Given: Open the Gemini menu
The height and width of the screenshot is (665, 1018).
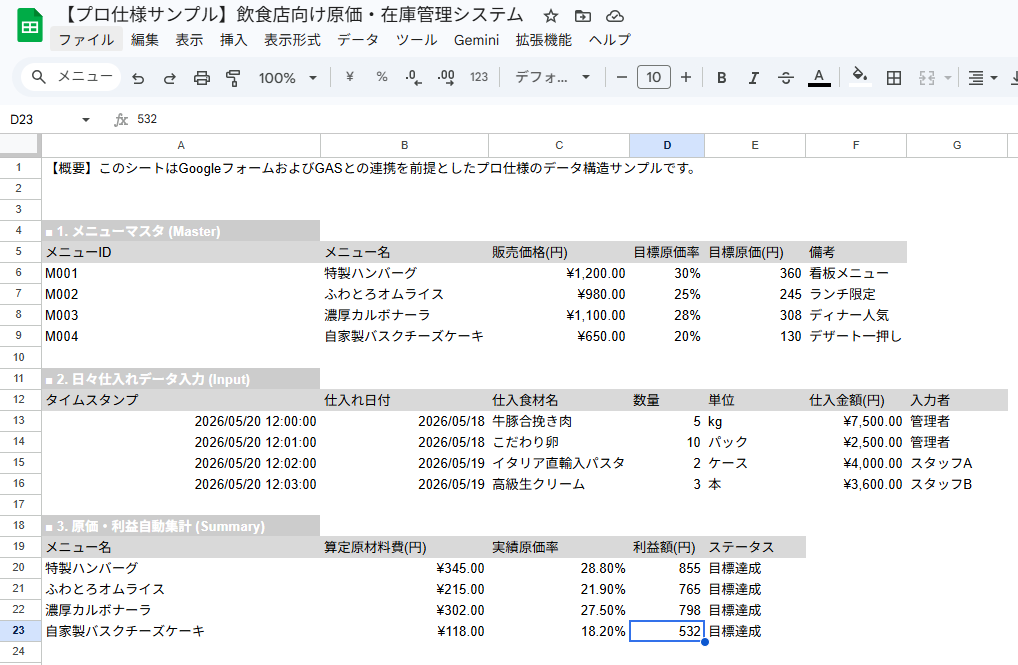Looking at the screenshot, I should click(477, 40).
